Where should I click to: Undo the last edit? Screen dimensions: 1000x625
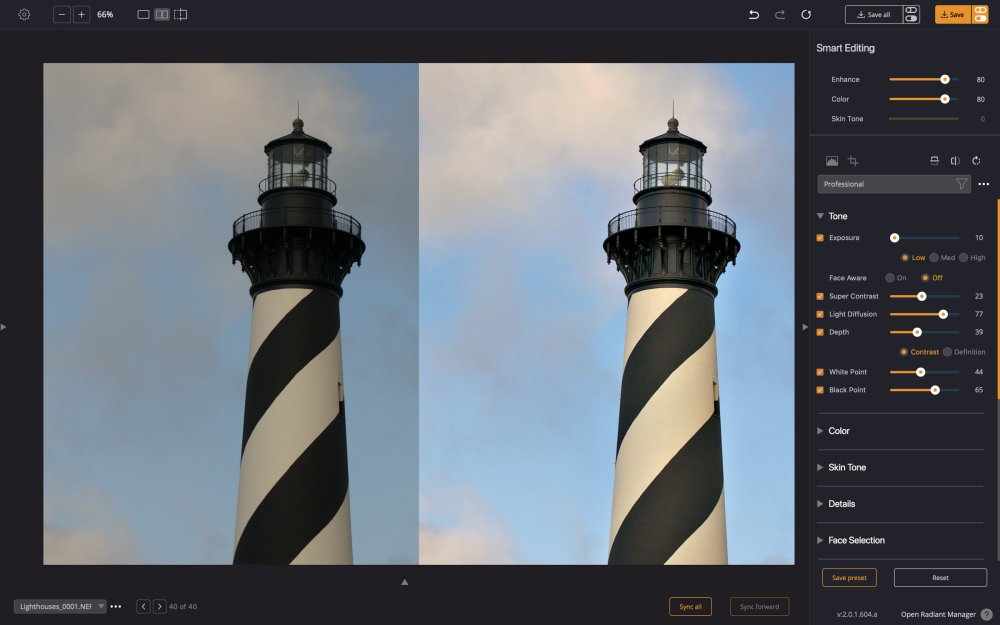point(754,14)
